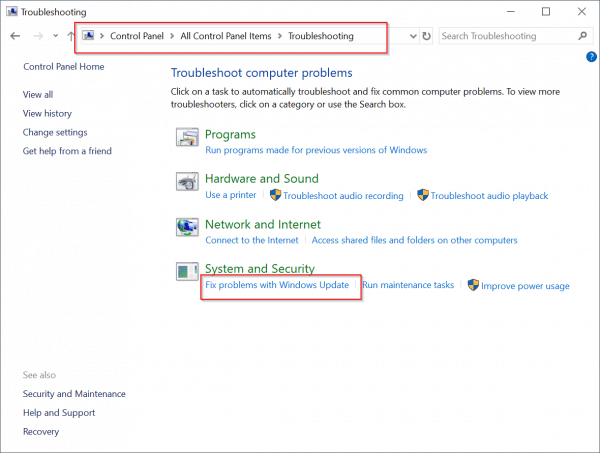Click the search magnifier icon

point(583,36)
